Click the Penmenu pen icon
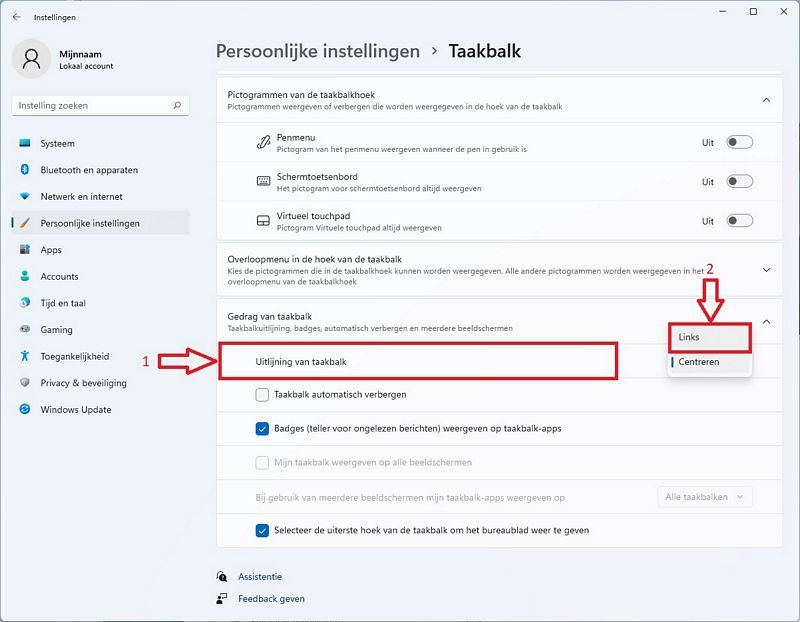This screenshot has height=622, width=800. coord(263,142)
